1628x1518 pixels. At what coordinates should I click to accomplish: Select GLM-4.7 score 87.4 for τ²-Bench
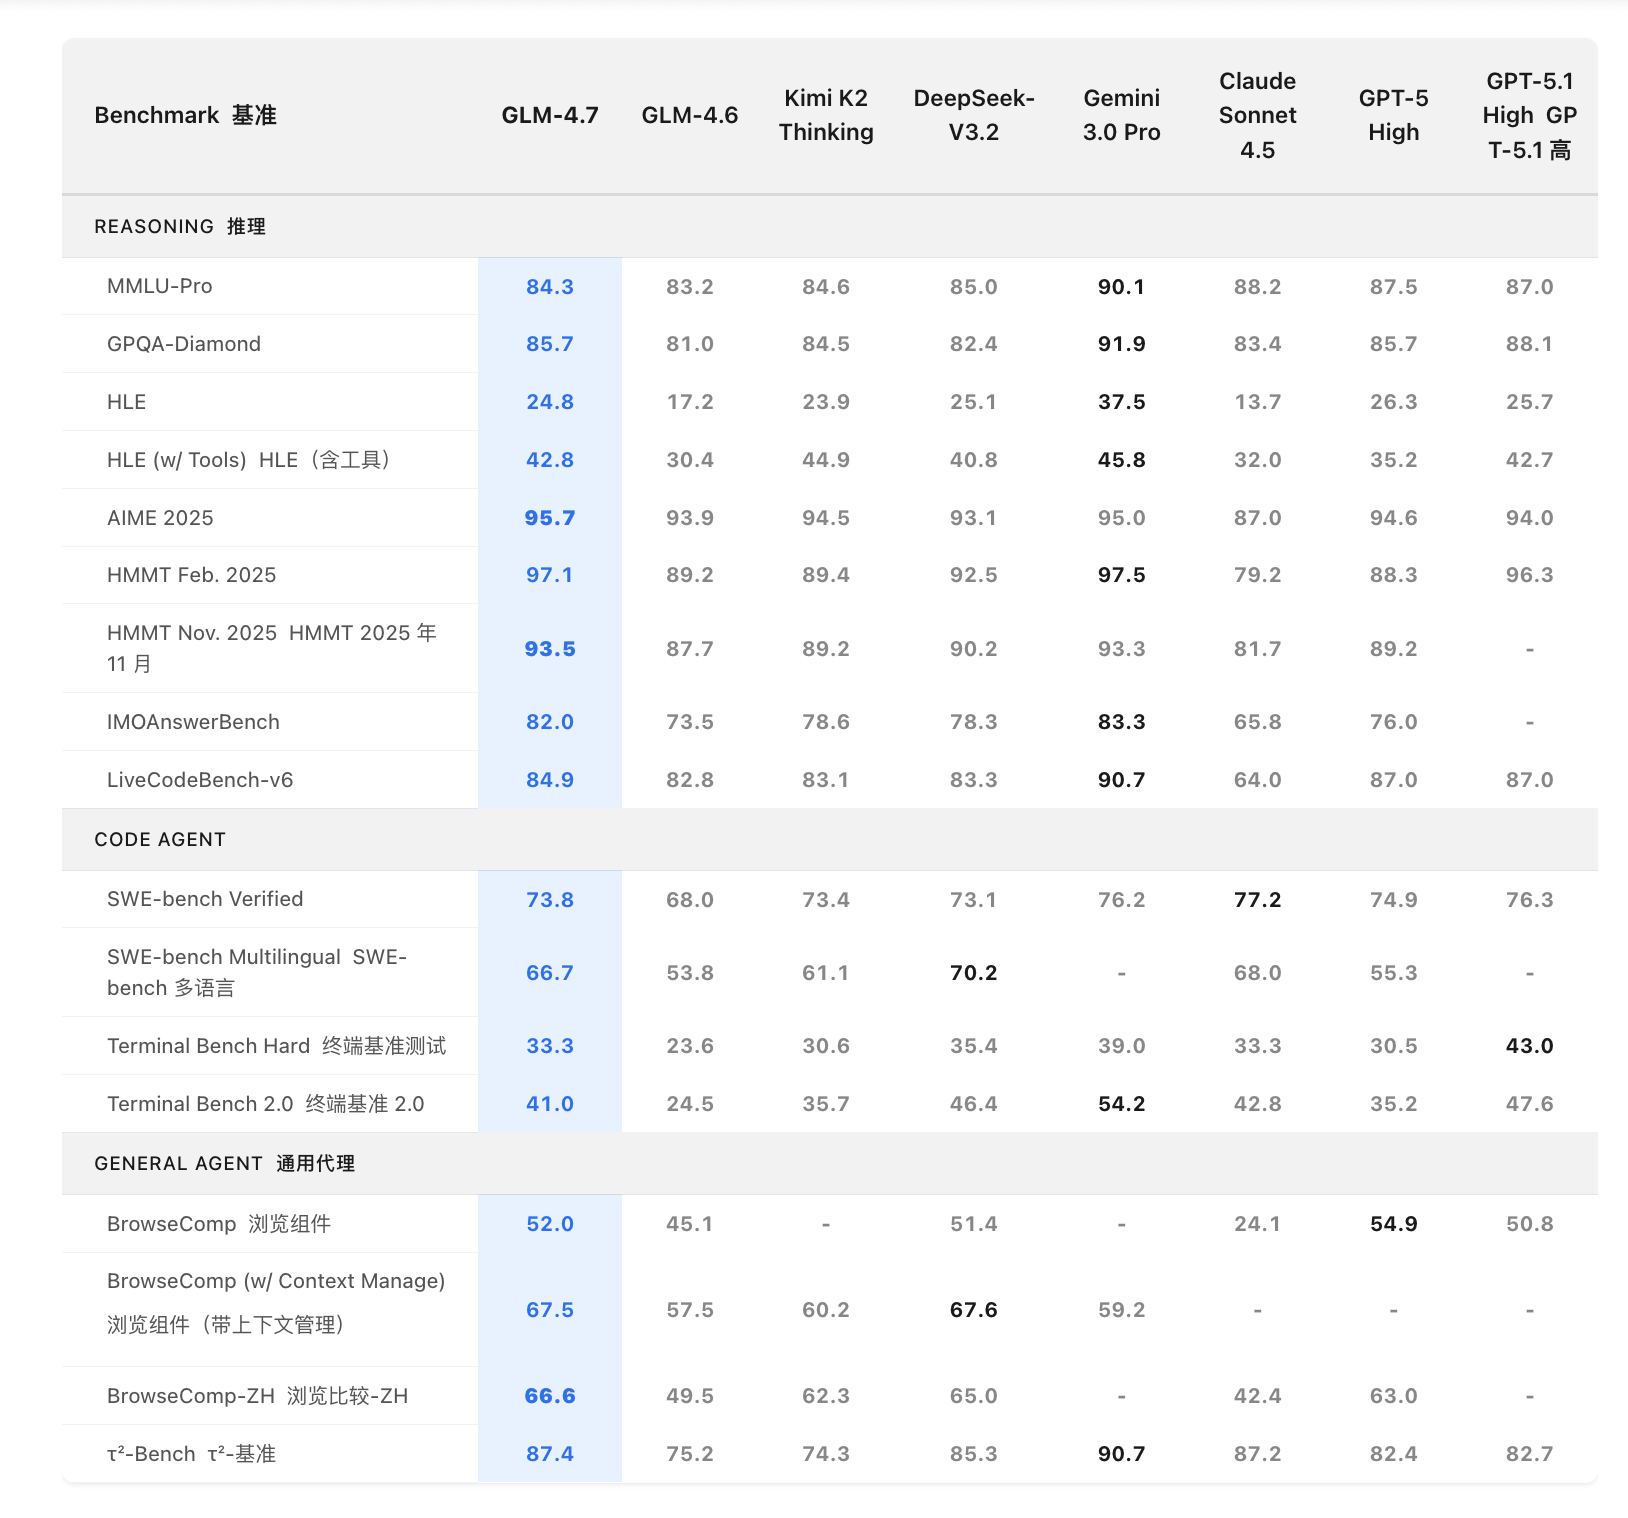click(550, 1454)
